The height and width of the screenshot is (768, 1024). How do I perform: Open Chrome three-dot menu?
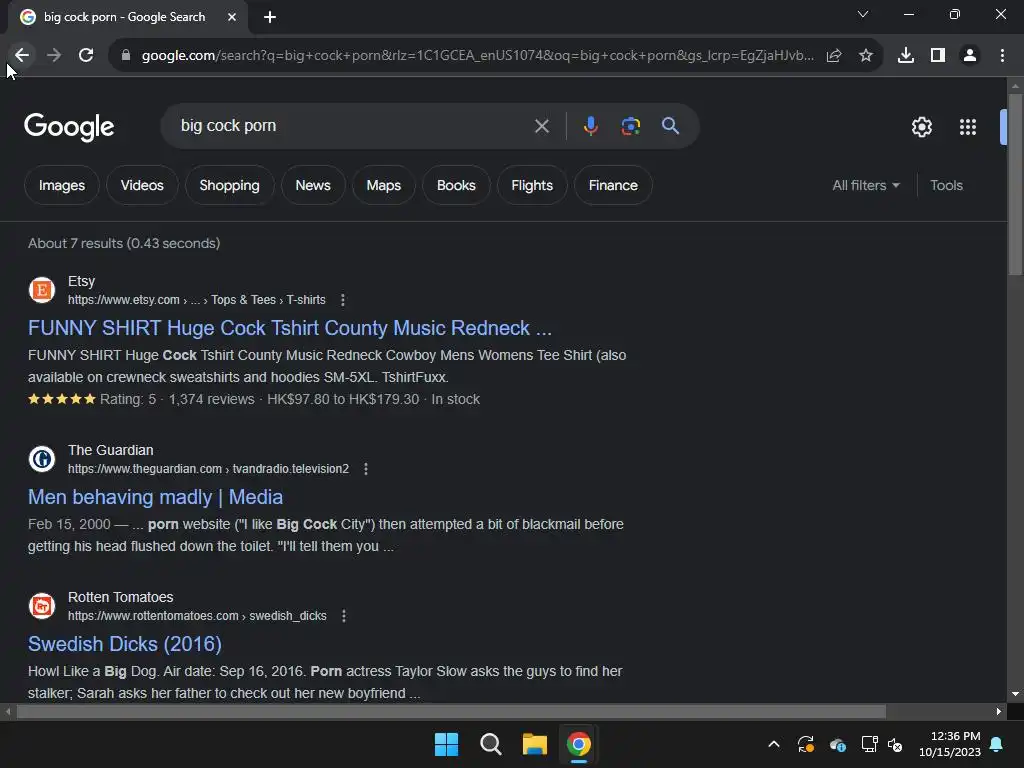(1002, 56)
